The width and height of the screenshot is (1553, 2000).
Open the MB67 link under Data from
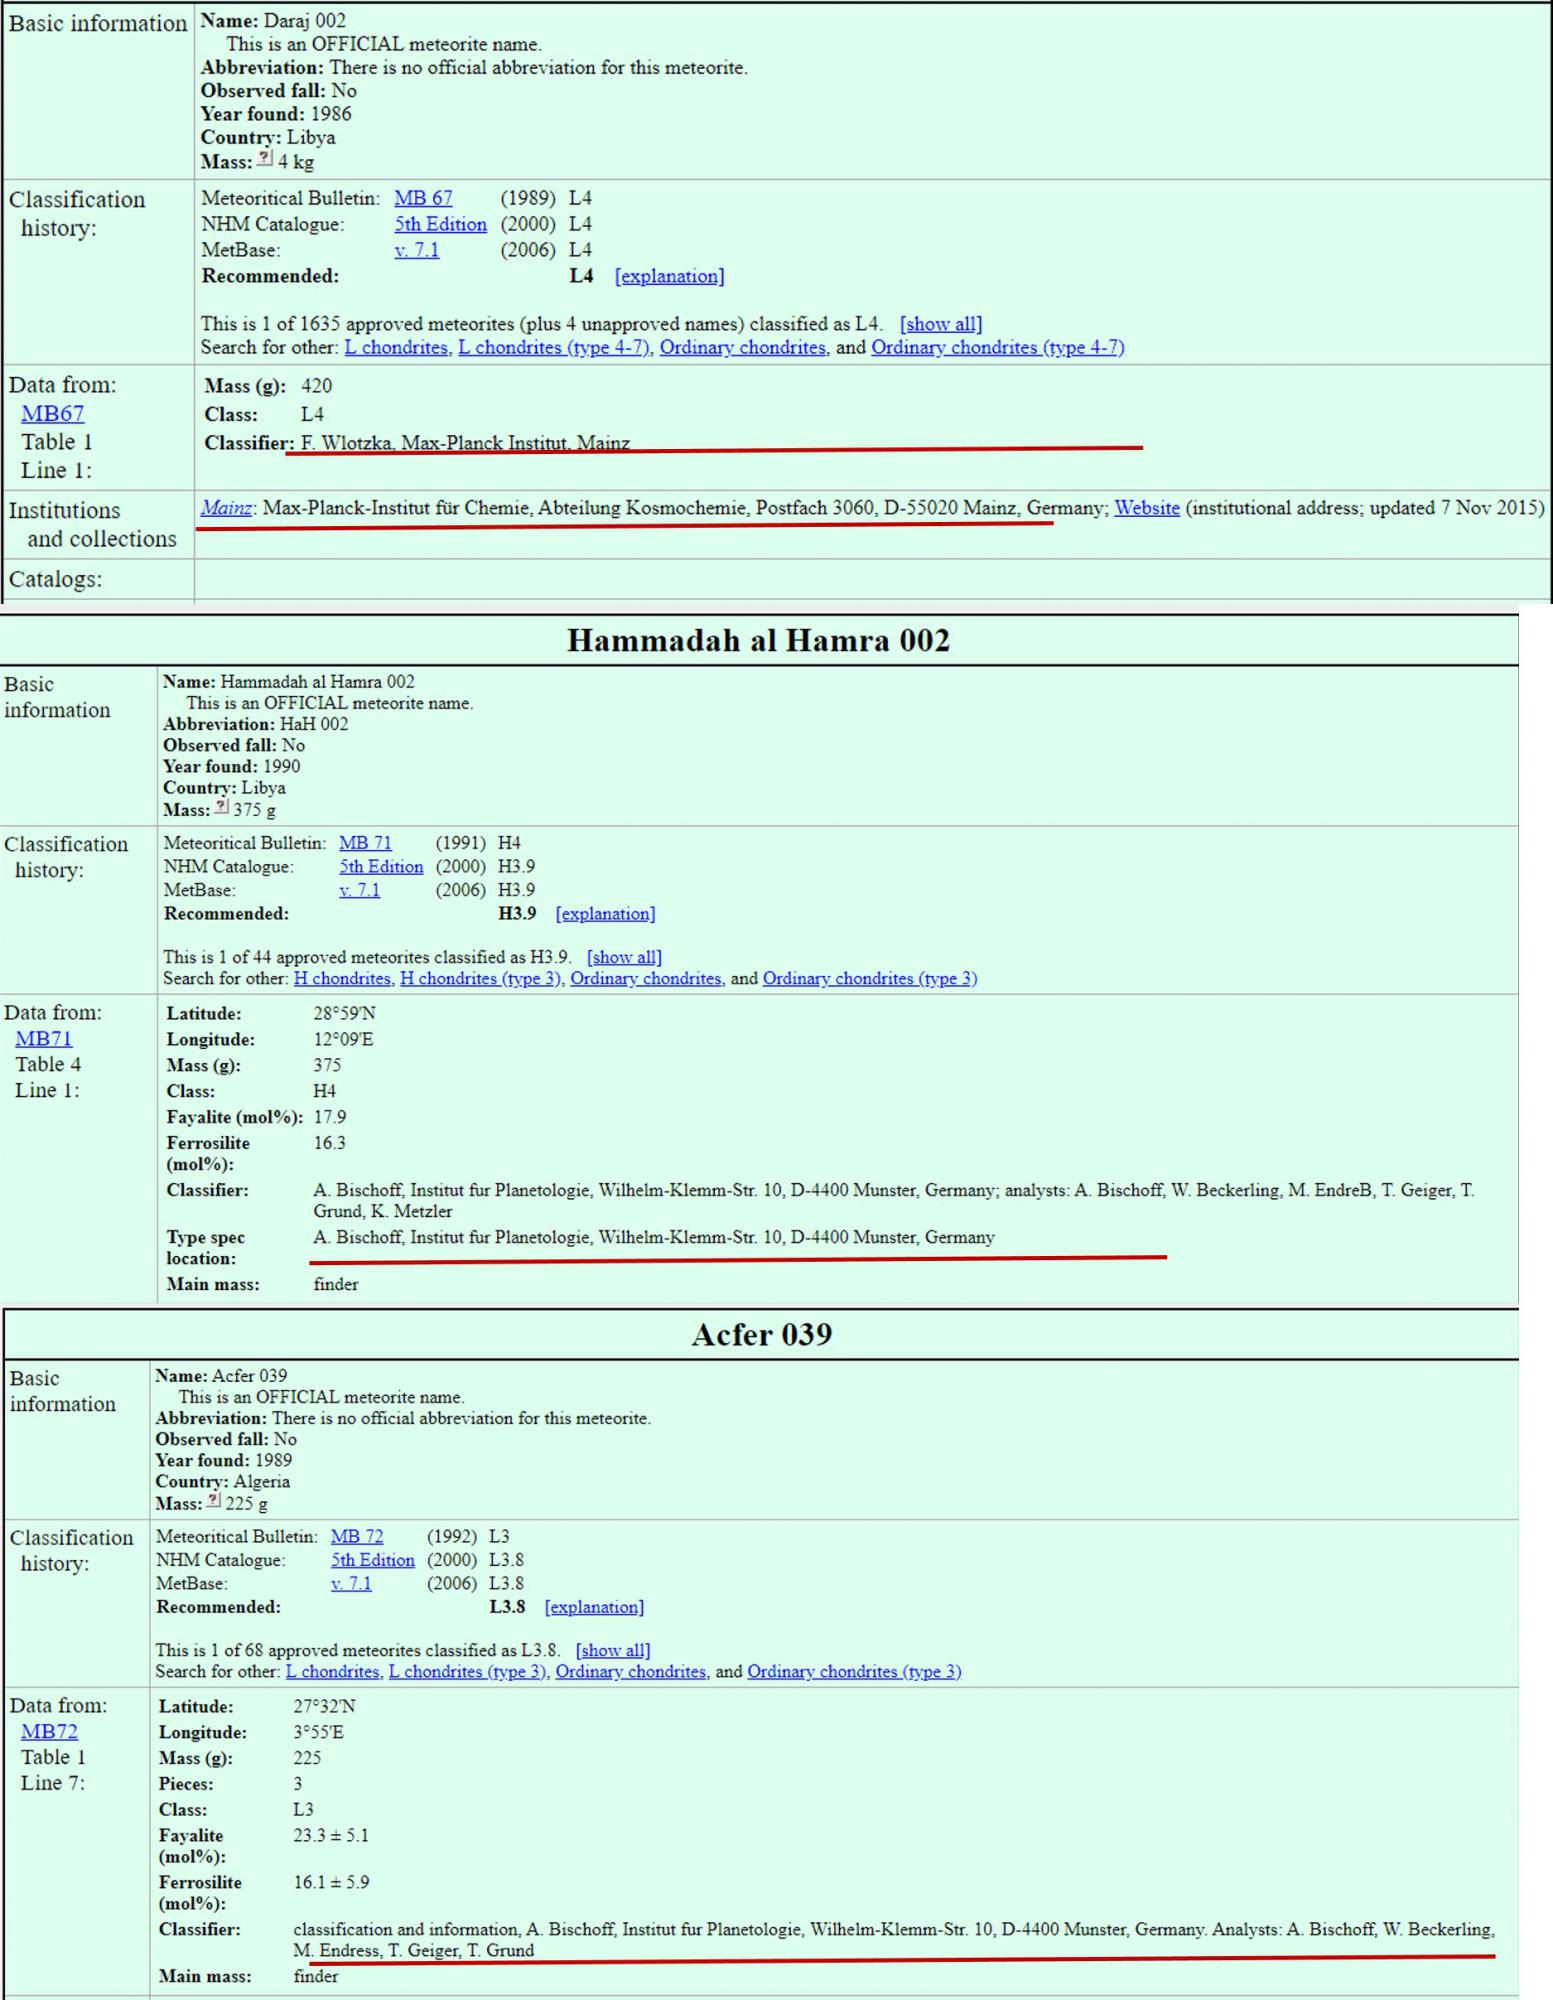click(x=53, y=413)
